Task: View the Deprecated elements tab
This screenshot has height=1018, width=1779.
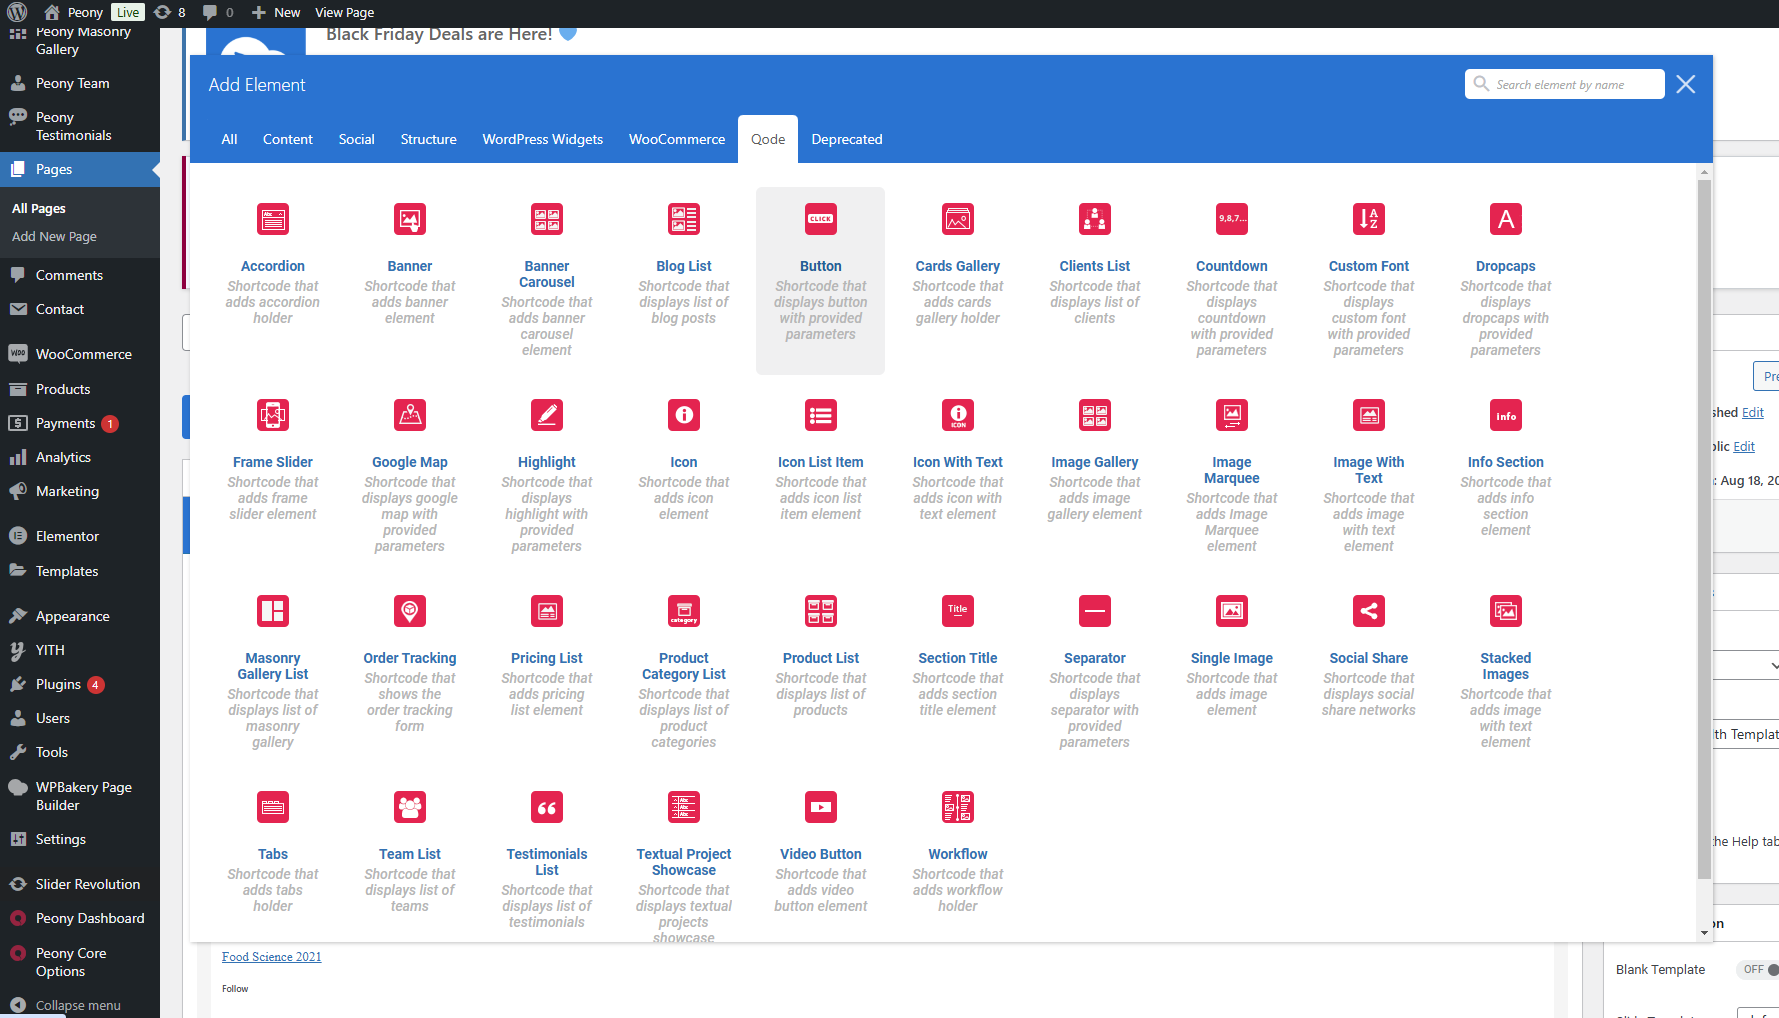Action: click(847, 139)
